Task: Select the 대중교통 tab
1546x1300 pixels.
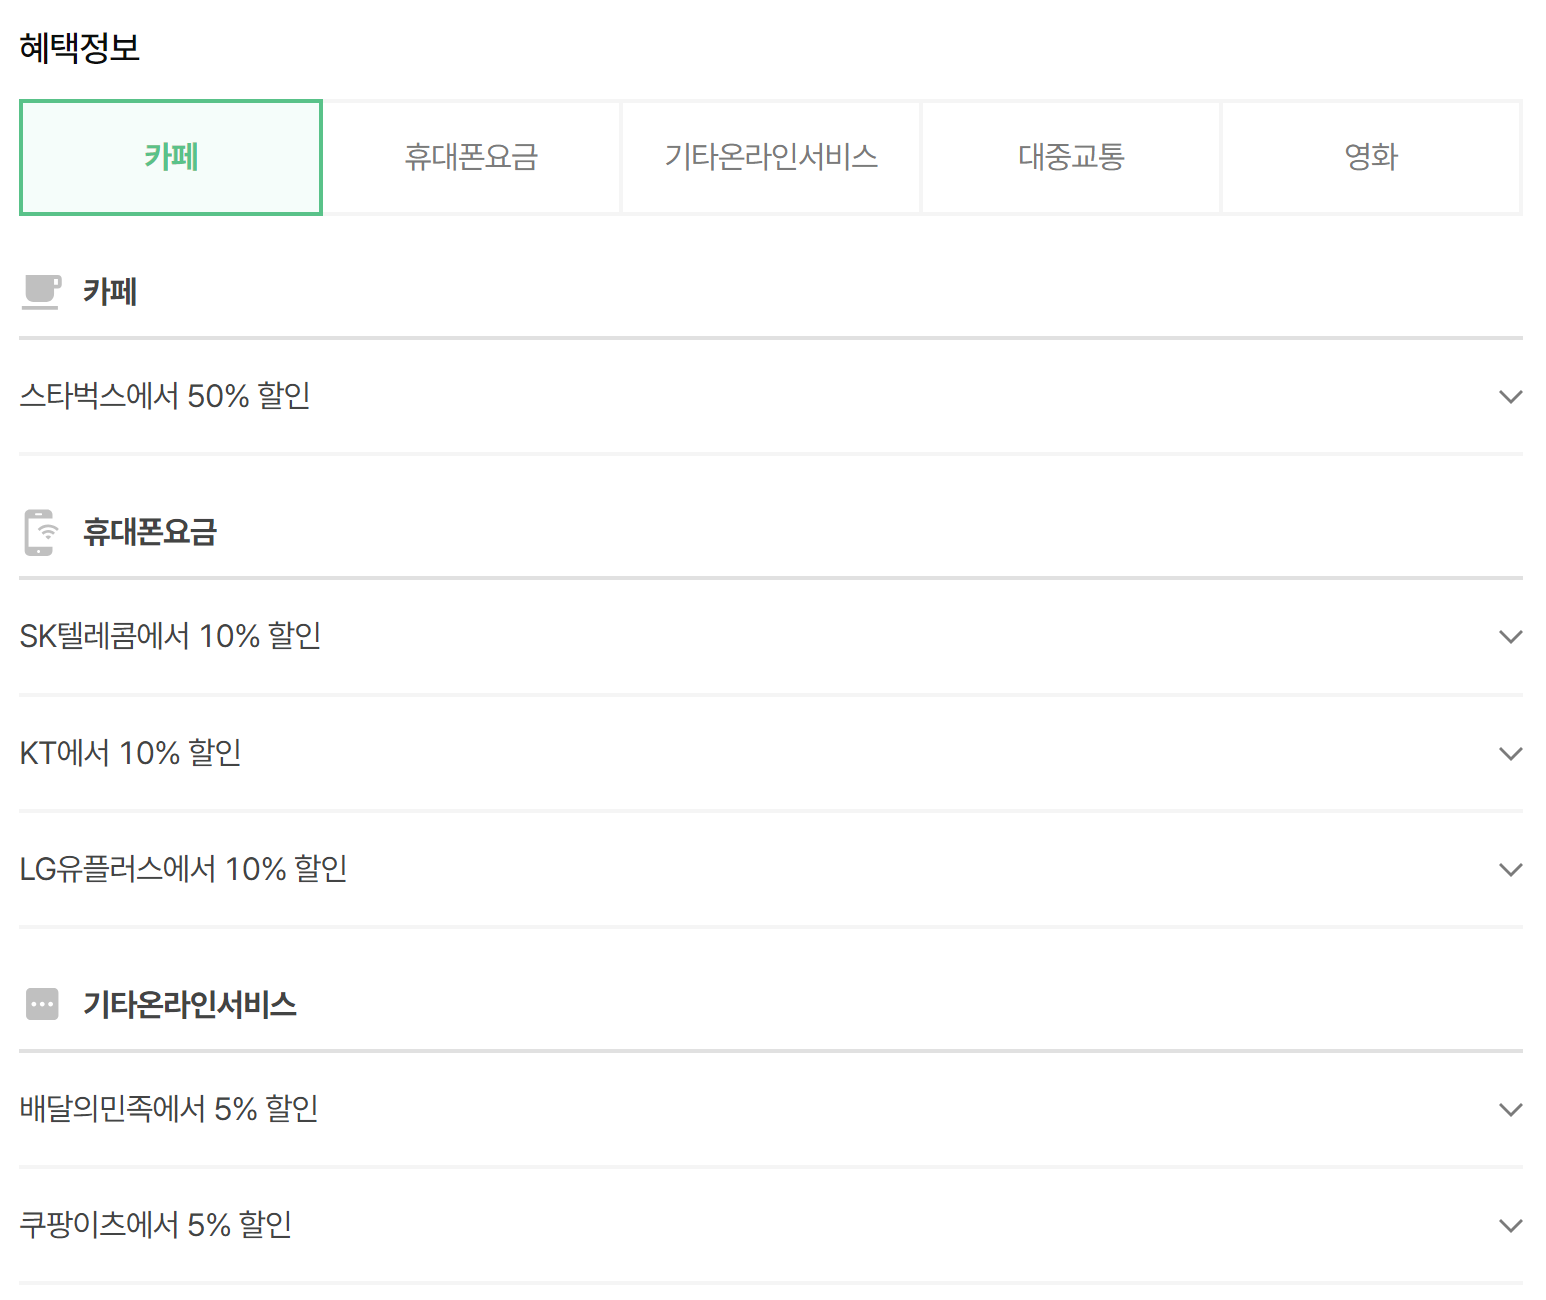Action: click(1070, 157)
